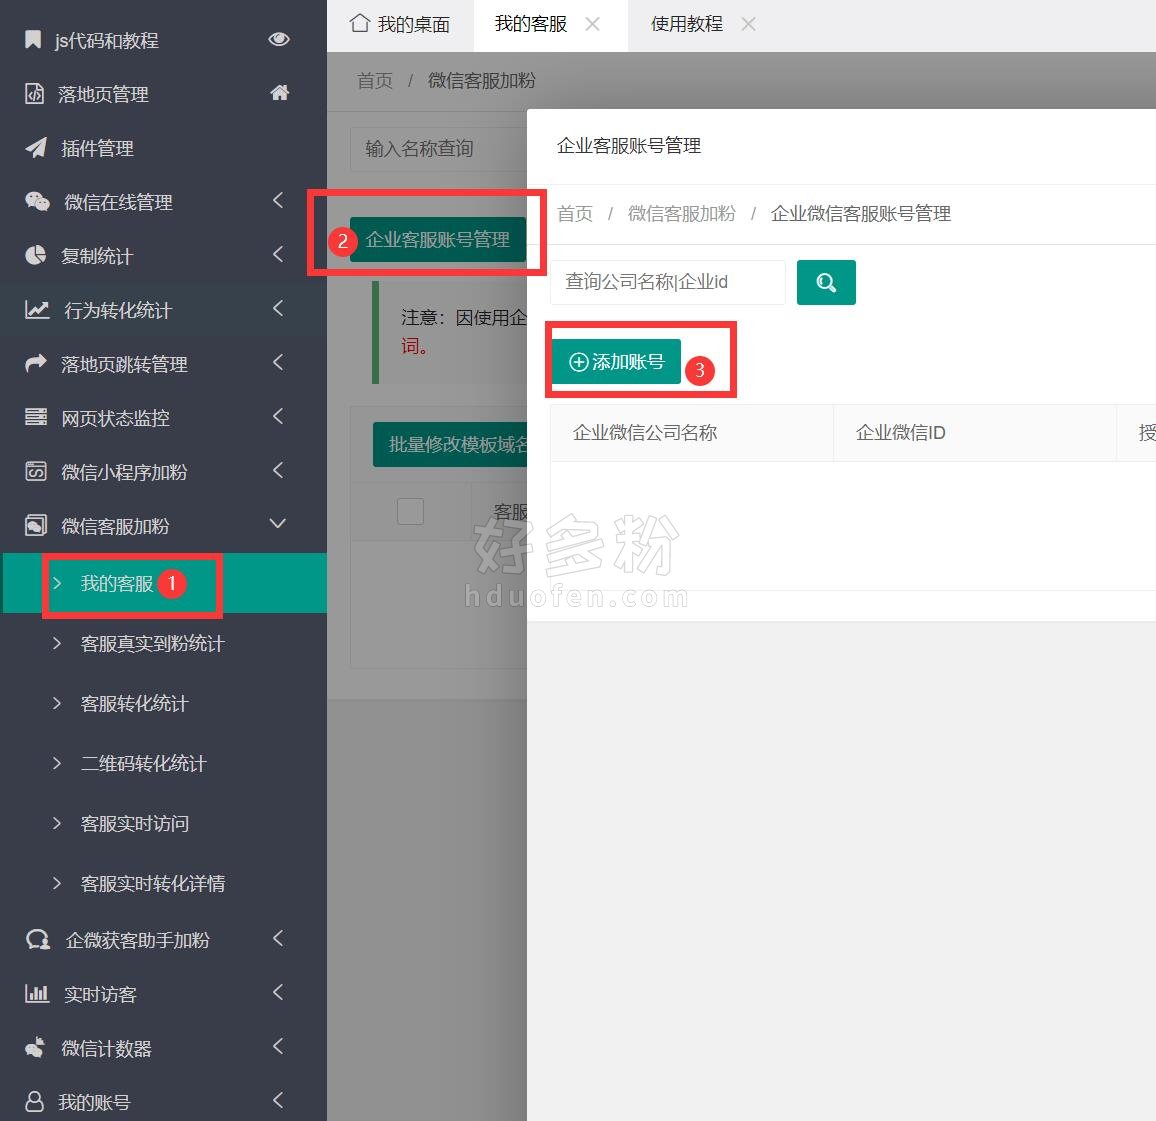Click the pie chart icon for 复制统计
Screen dimensions: 1156x1121
point(36,256)
